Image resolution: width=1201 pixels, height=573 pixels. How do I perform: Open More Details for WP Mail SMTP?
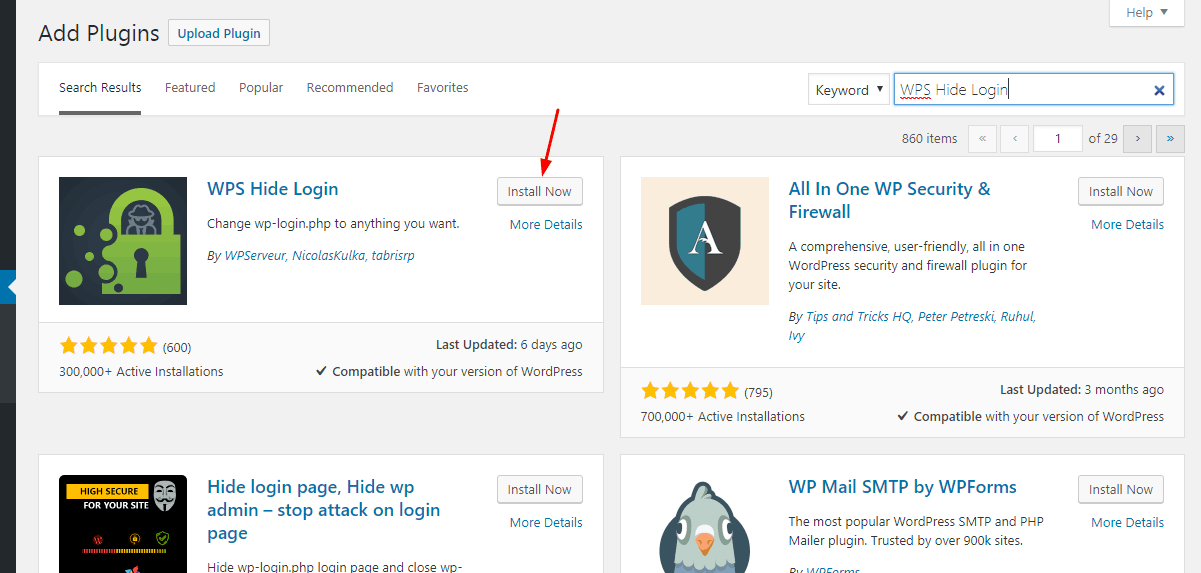point(1127,522)
